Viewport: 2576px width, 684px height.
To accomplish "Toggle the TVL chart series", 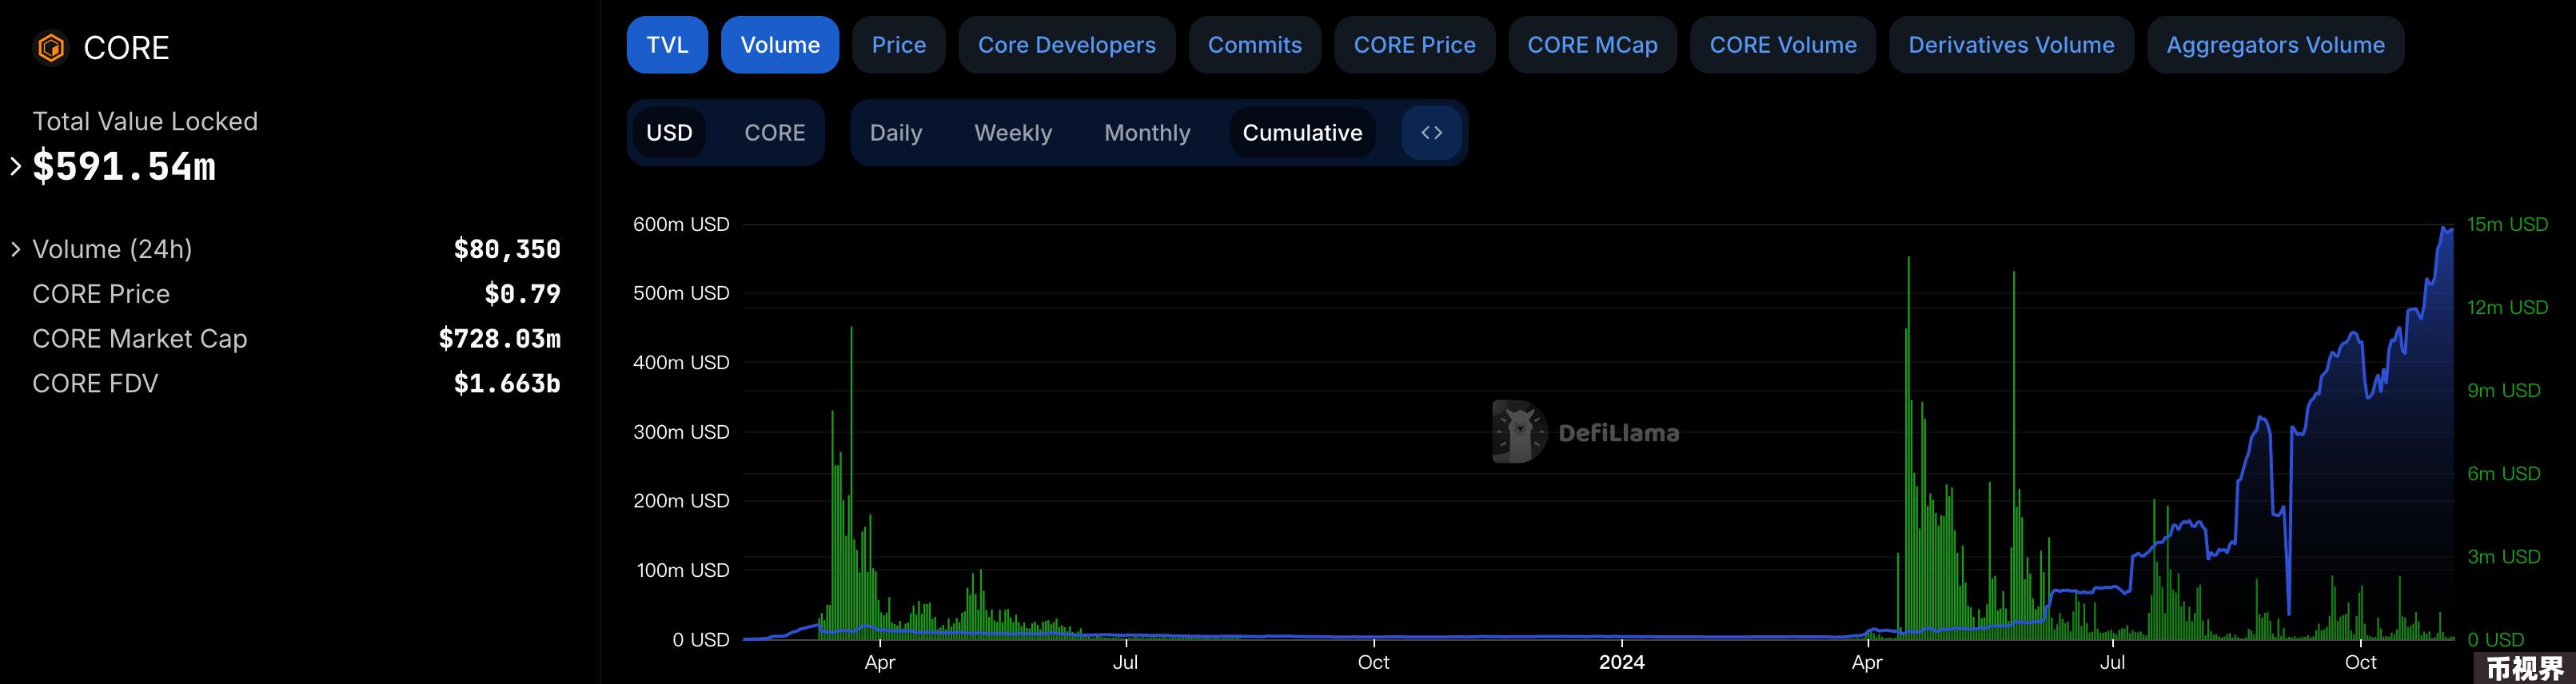I will pyautogui.click(x=667, y=45).
